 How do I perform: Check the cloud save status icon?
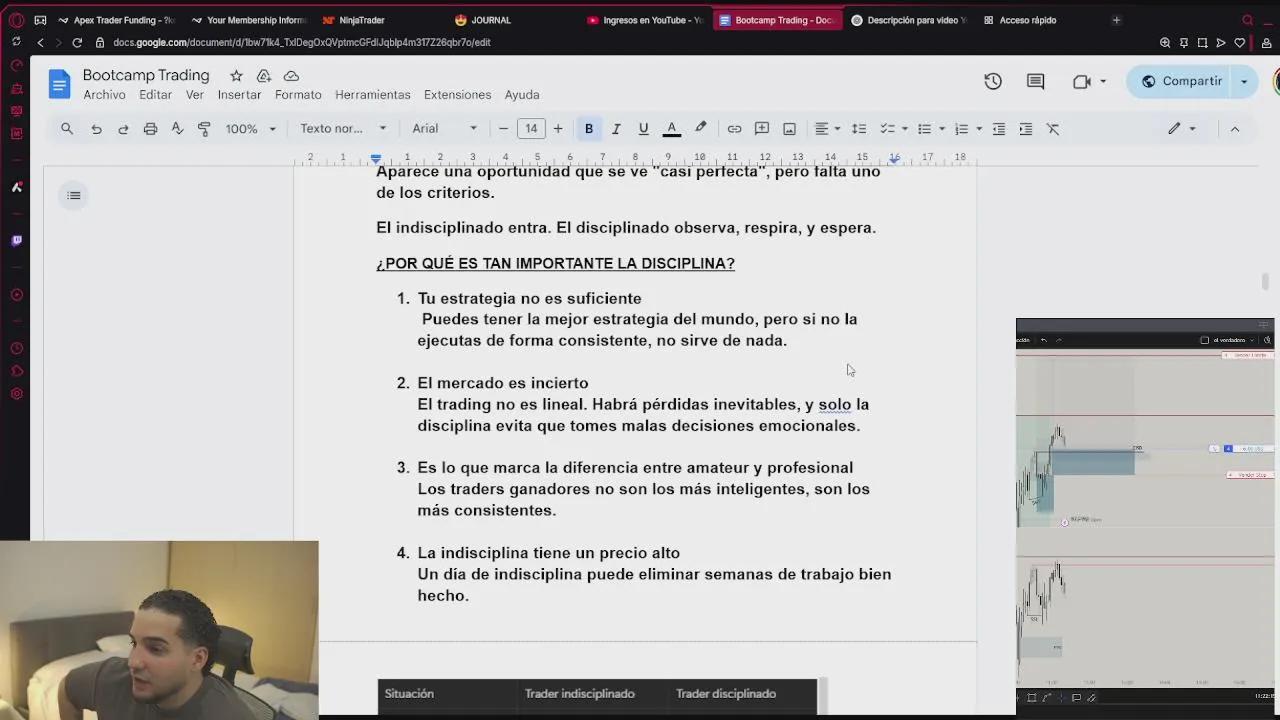[291, 76]
